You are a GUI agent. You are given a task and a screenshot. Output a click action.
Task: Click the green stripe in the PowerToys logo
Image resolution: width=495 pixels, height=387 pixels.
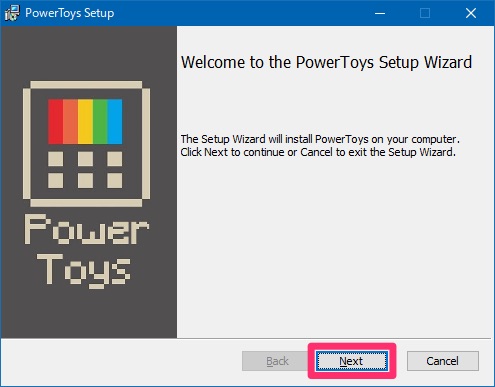click(x=100, y=122)
